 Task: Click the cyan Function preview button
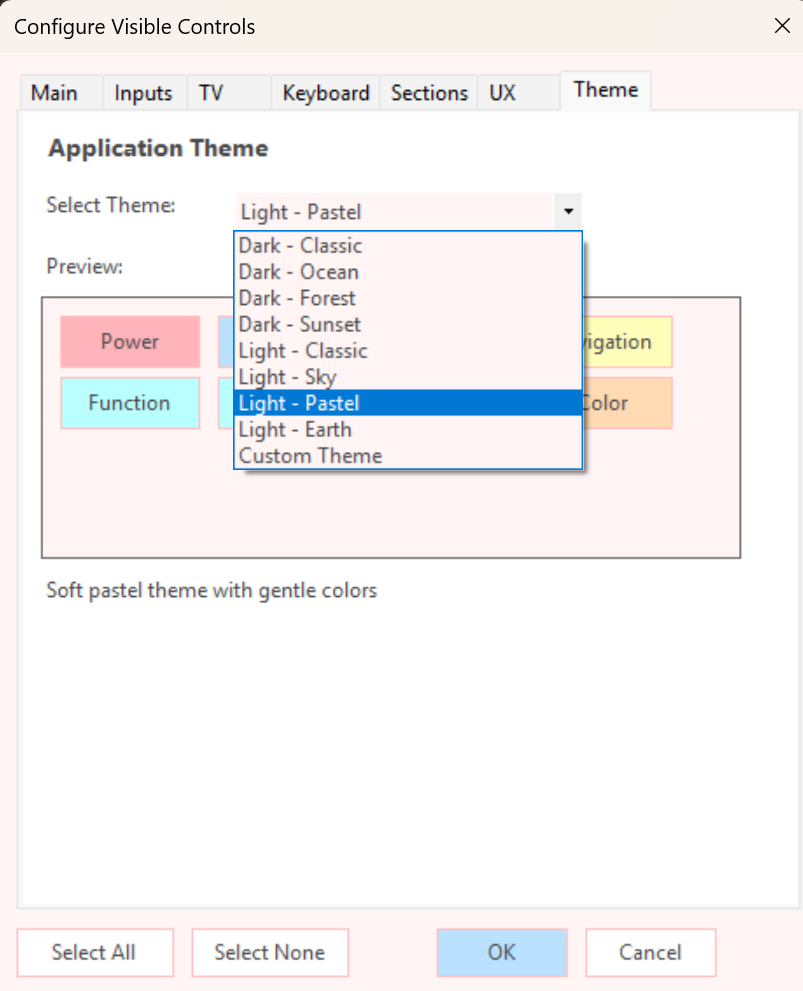click(130, 403)
